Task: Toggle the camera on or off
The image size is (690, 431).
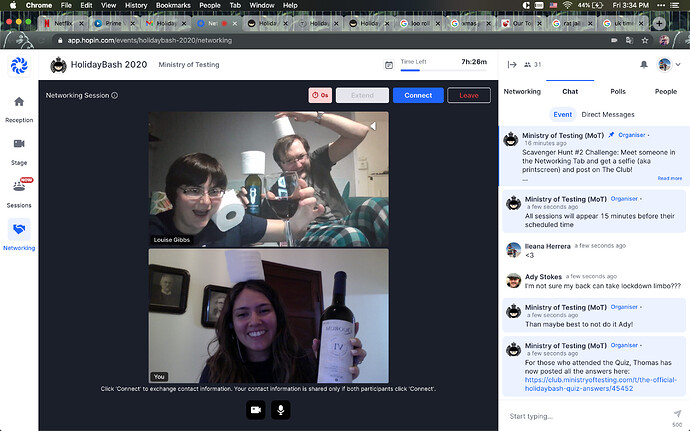Action: tap(256, 410)
